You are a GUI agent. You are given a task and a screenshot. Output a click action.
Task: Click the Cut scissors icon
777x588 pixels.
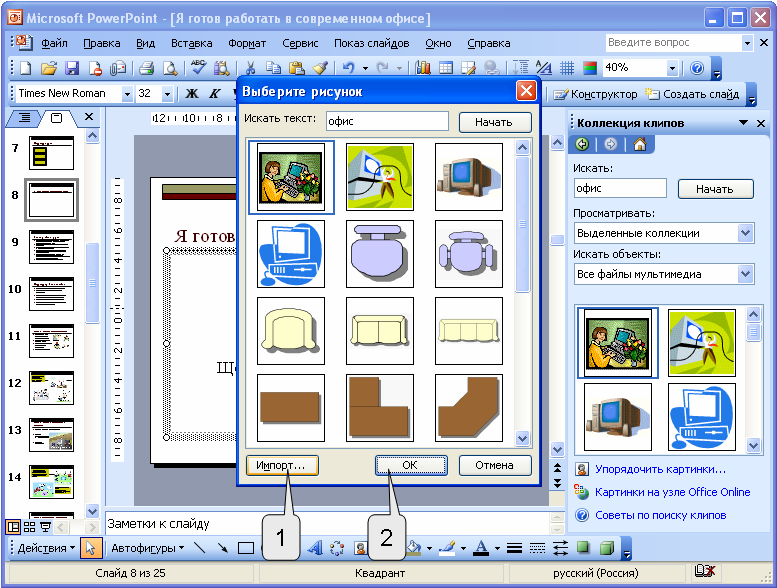click(251, 68)
